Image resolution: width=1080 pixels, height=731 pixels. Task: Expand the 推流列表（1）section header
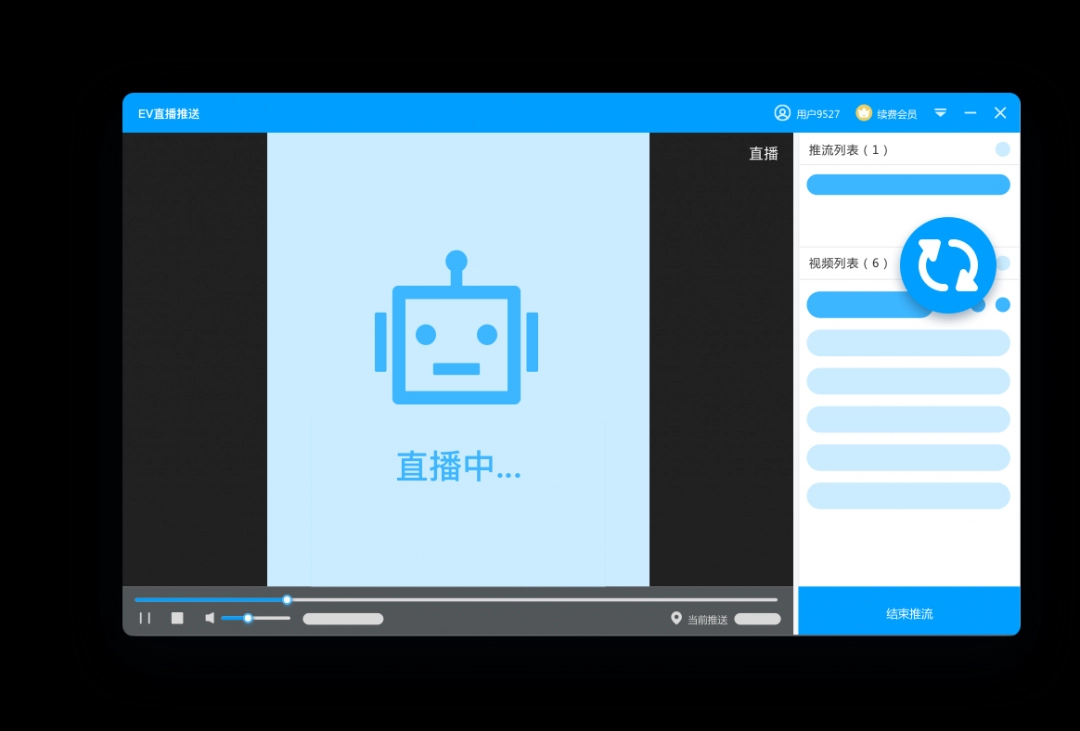[x=846, y=148]
